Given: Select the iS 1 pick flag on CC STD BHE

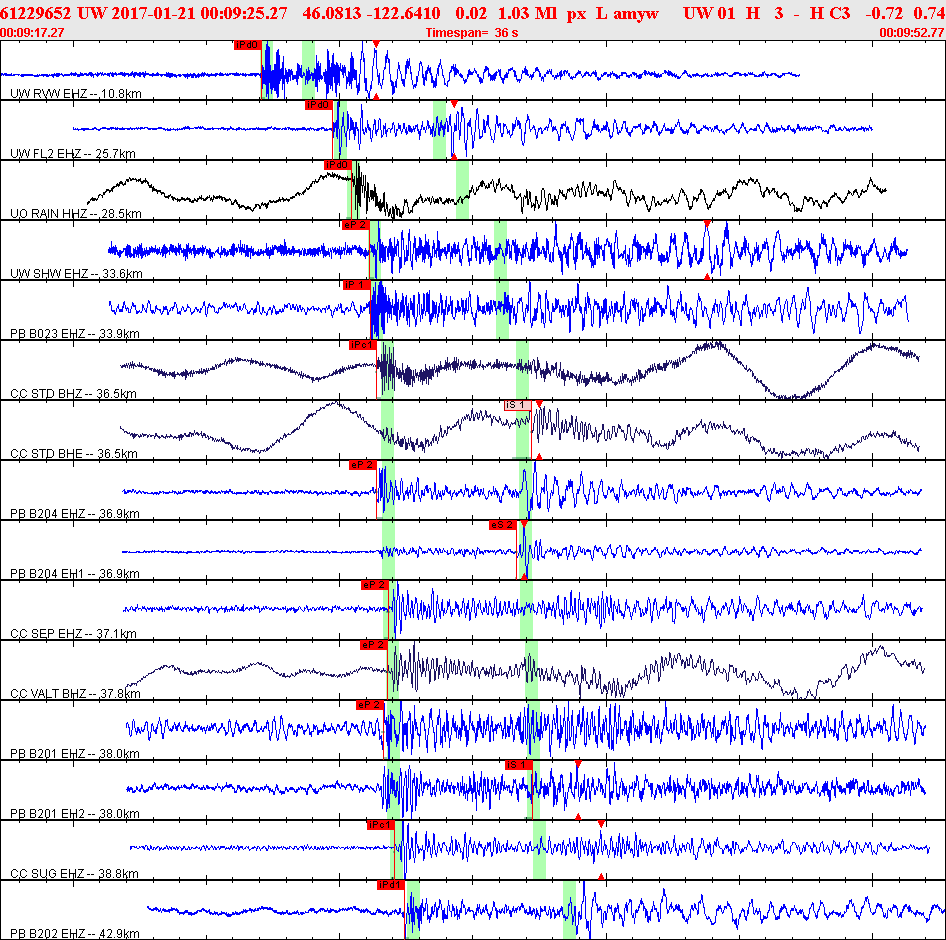Looking at the screenshot, I should pyautogui.click(x=518, y=405).
